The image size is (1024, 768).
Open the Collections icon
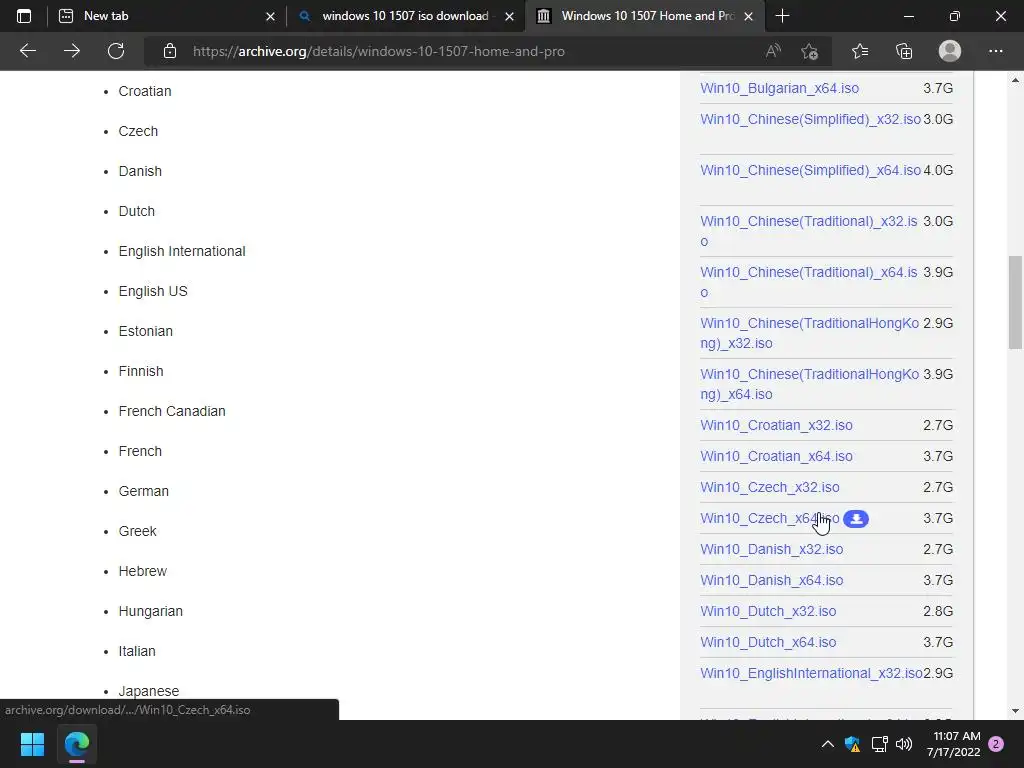[904, 51]
